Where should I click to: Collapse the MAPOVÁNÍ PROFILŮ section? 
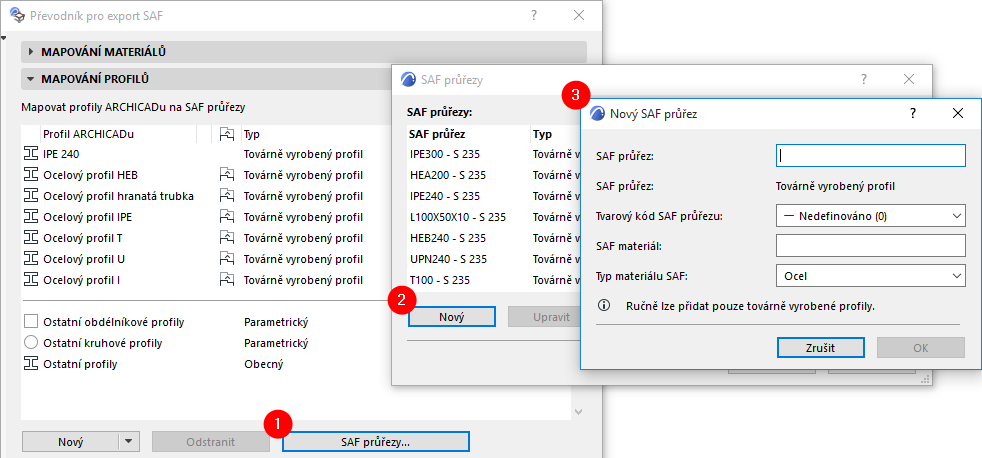(x=207, y=80)
